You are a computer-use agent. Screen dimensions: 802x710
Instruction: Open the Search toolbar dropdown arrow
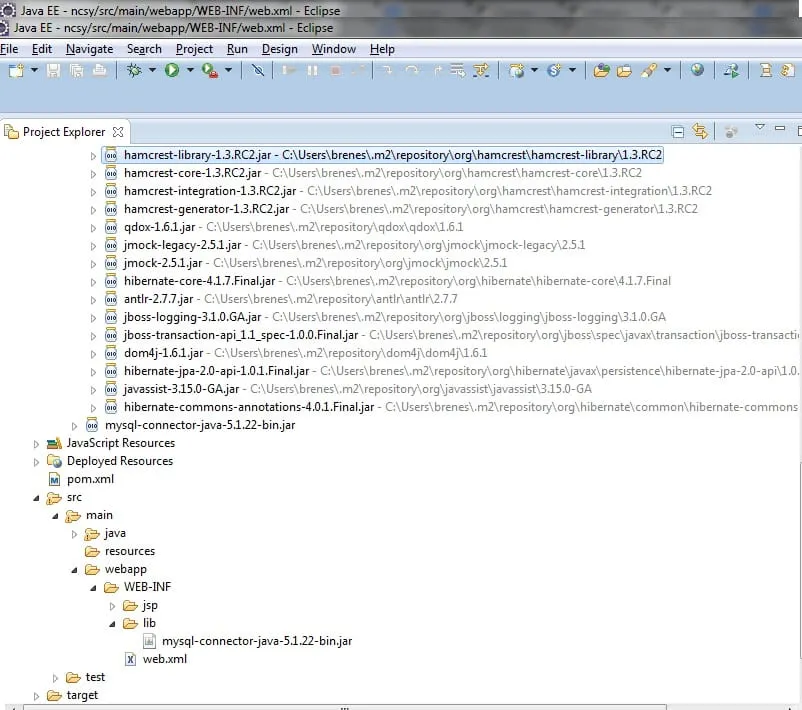667,70
